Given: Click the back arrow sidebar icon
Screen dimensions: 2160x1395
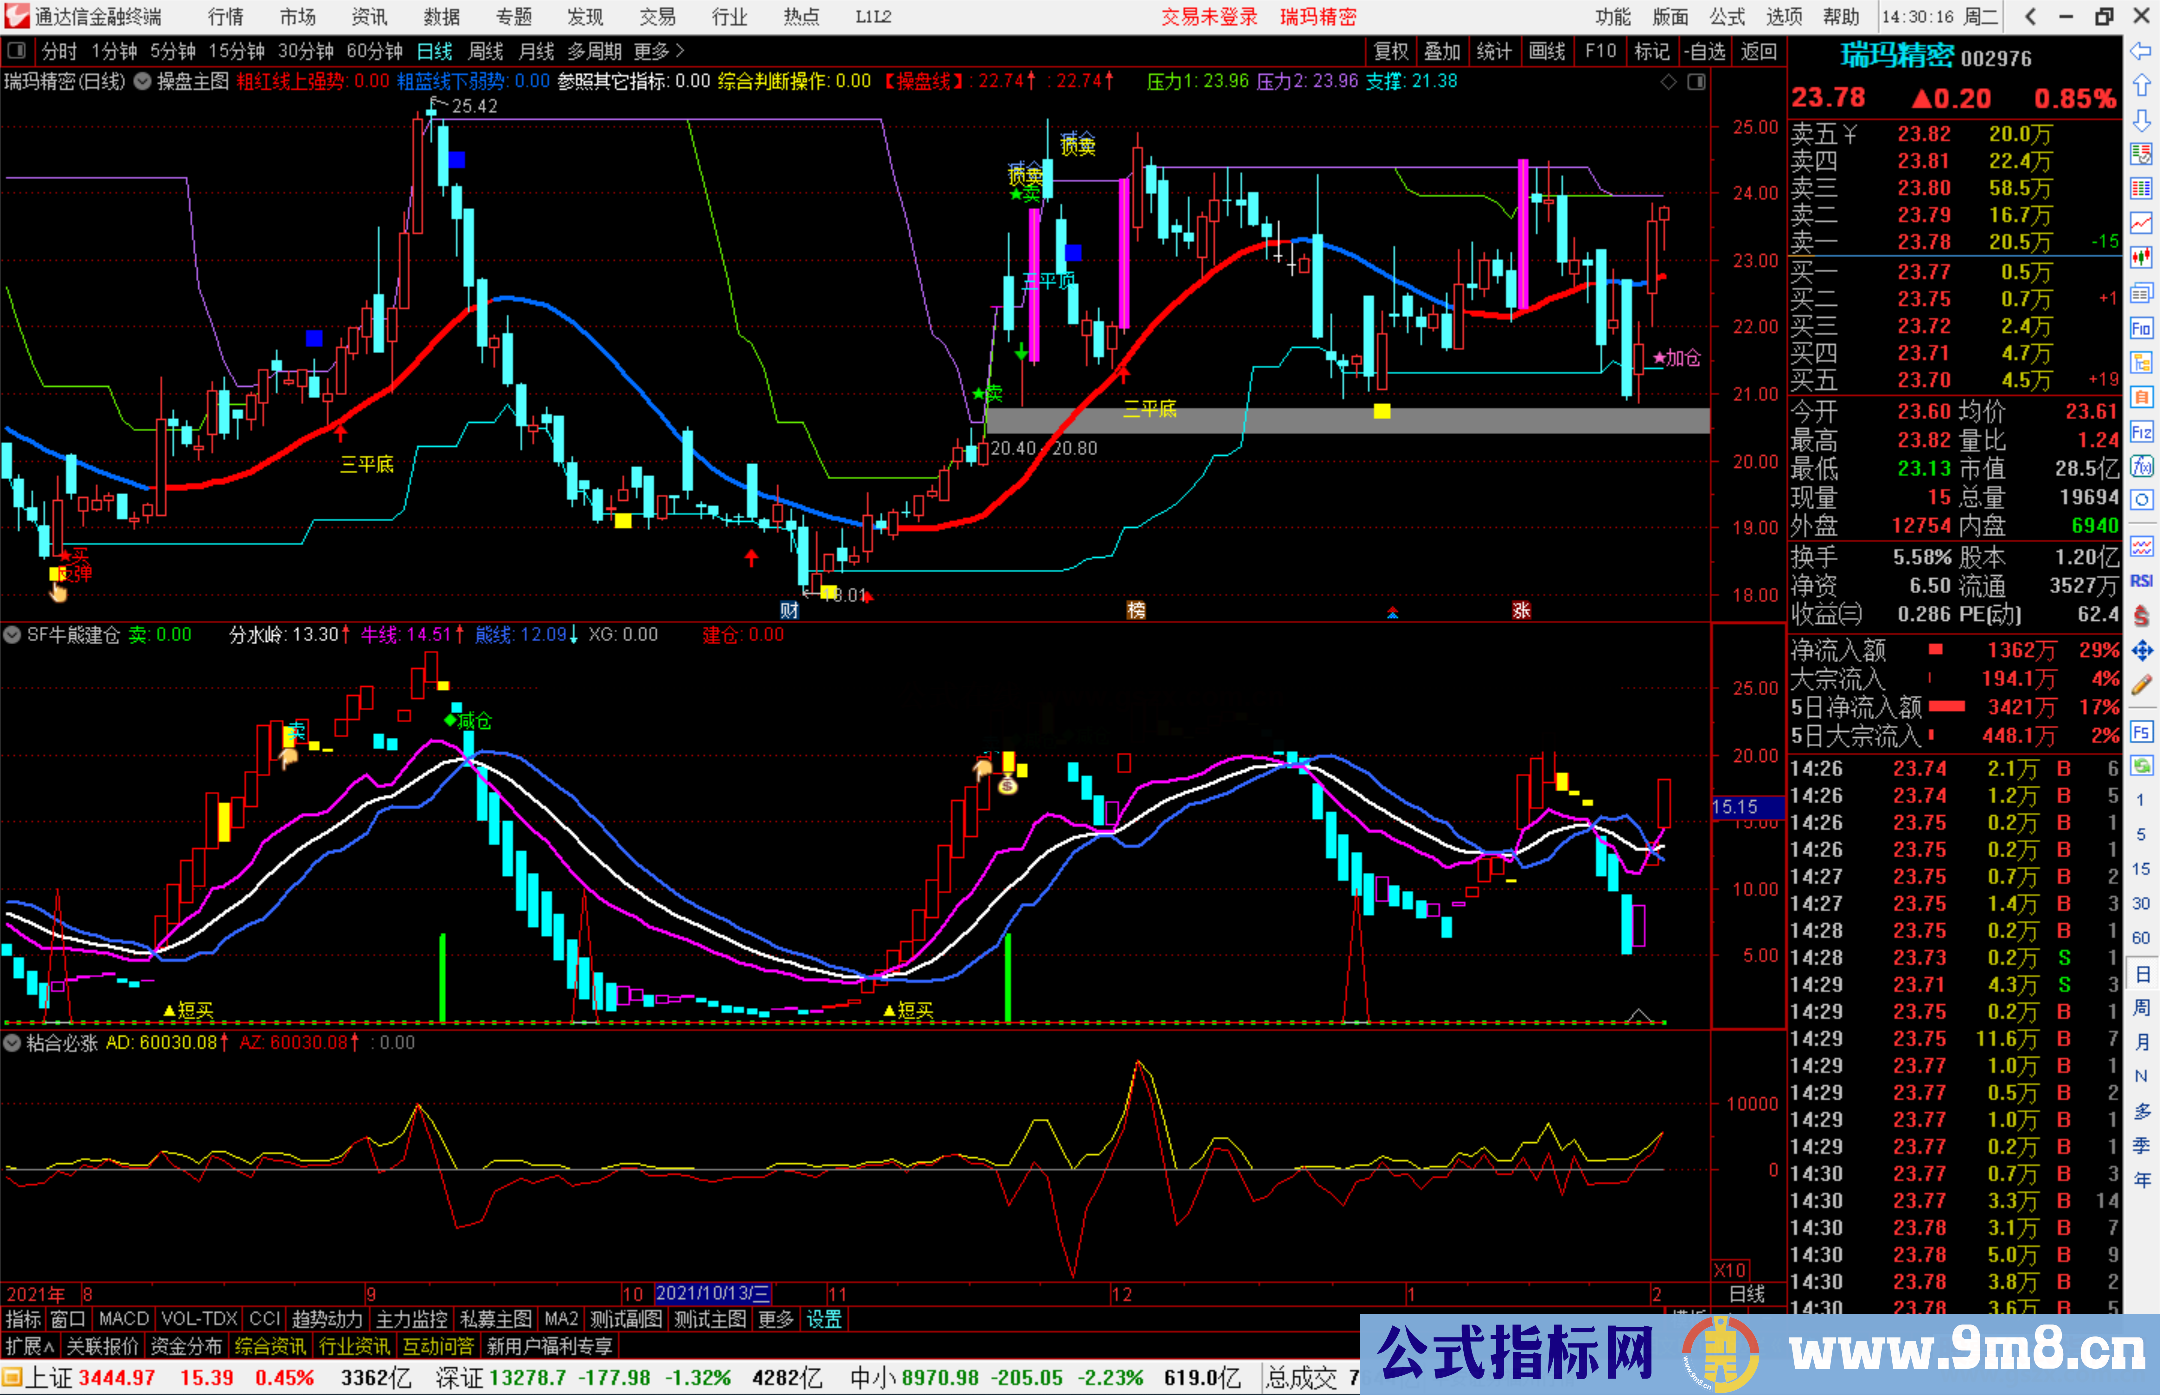Looking at the screenshot, I should pyautogui.click(x=2141, y=50).
